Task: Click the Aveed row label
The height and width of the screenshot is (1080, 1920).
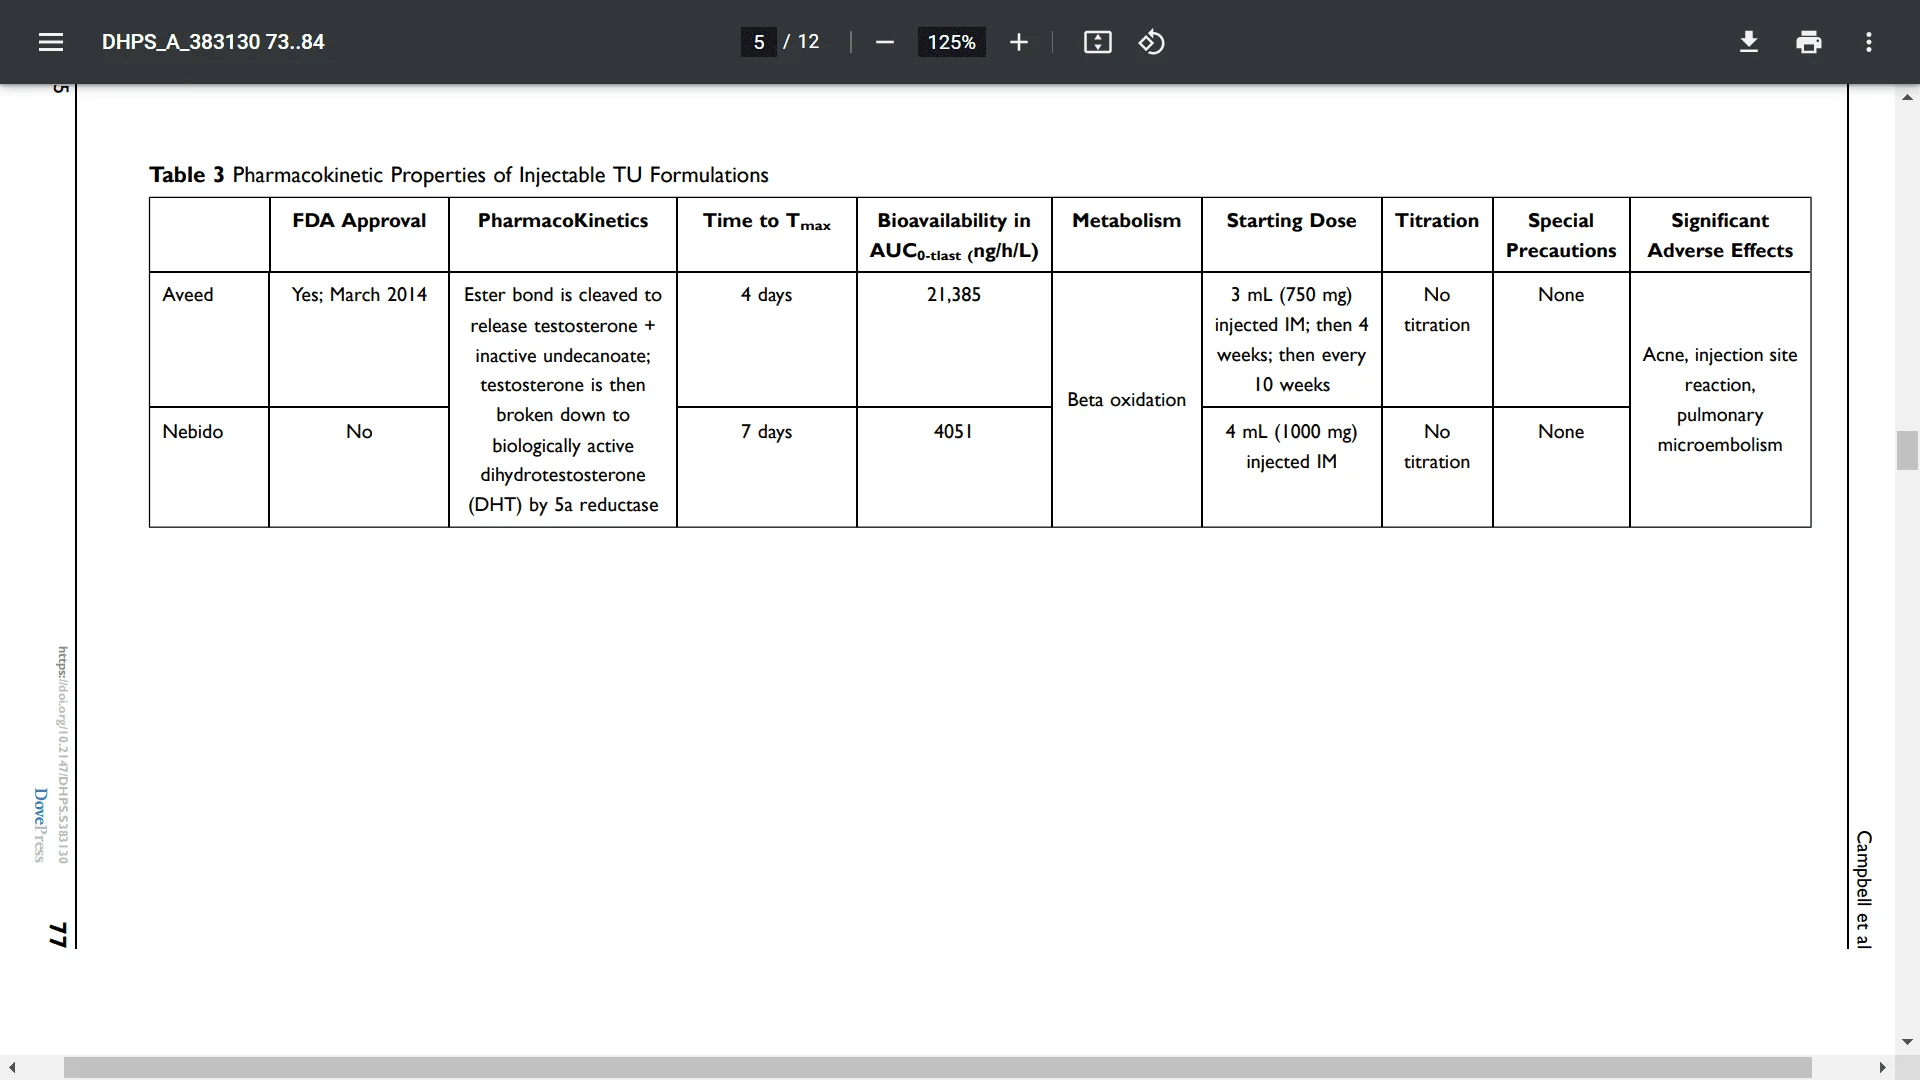Action: 188,294
